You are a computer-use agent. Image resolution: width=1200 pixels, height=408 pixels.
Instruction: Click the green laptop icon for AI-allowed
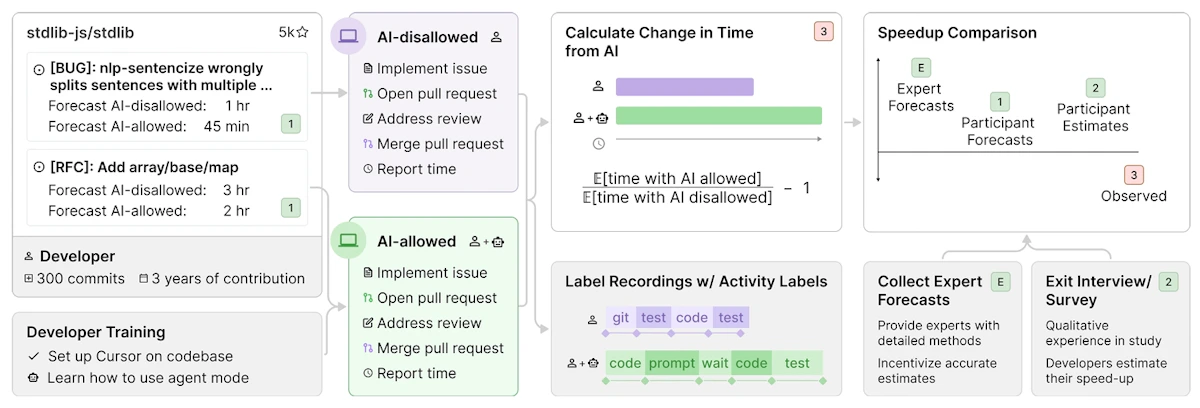[348, 240]
